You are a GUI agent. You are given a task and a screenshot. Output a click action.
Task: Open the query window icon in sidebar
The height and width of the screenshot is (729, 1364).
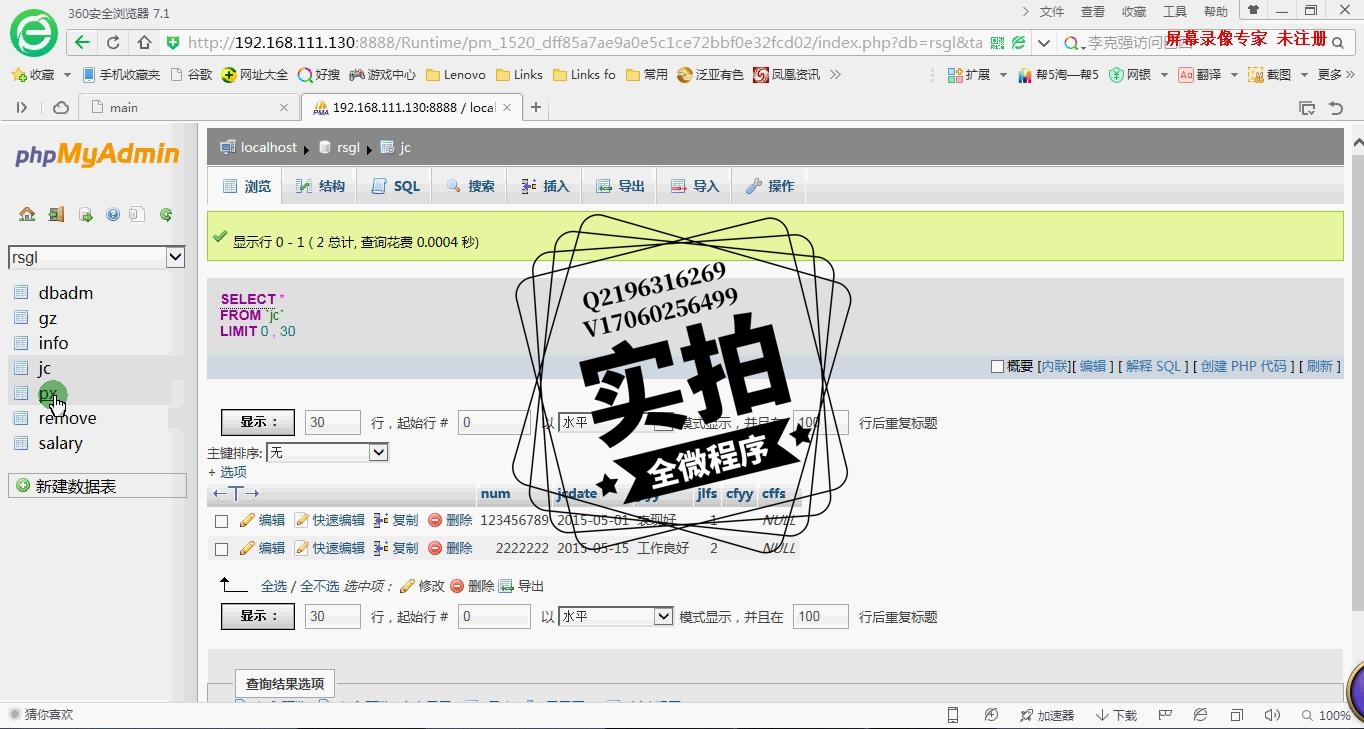(x=86, y=214)
